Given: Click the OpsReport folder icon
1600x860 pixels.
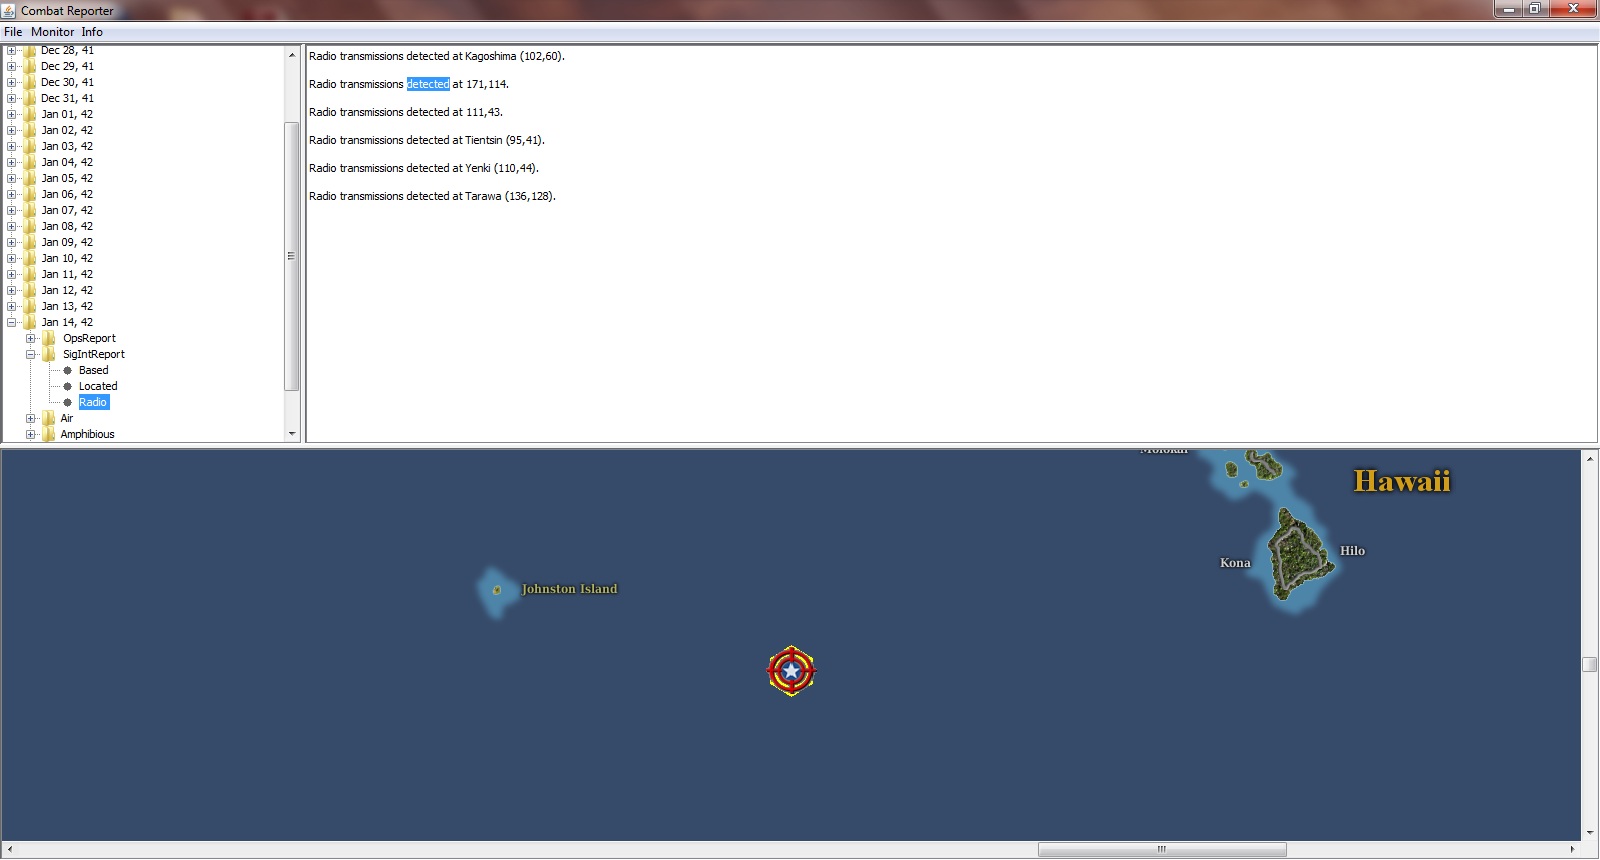Looking at the screenshot, I should point(48,338).
